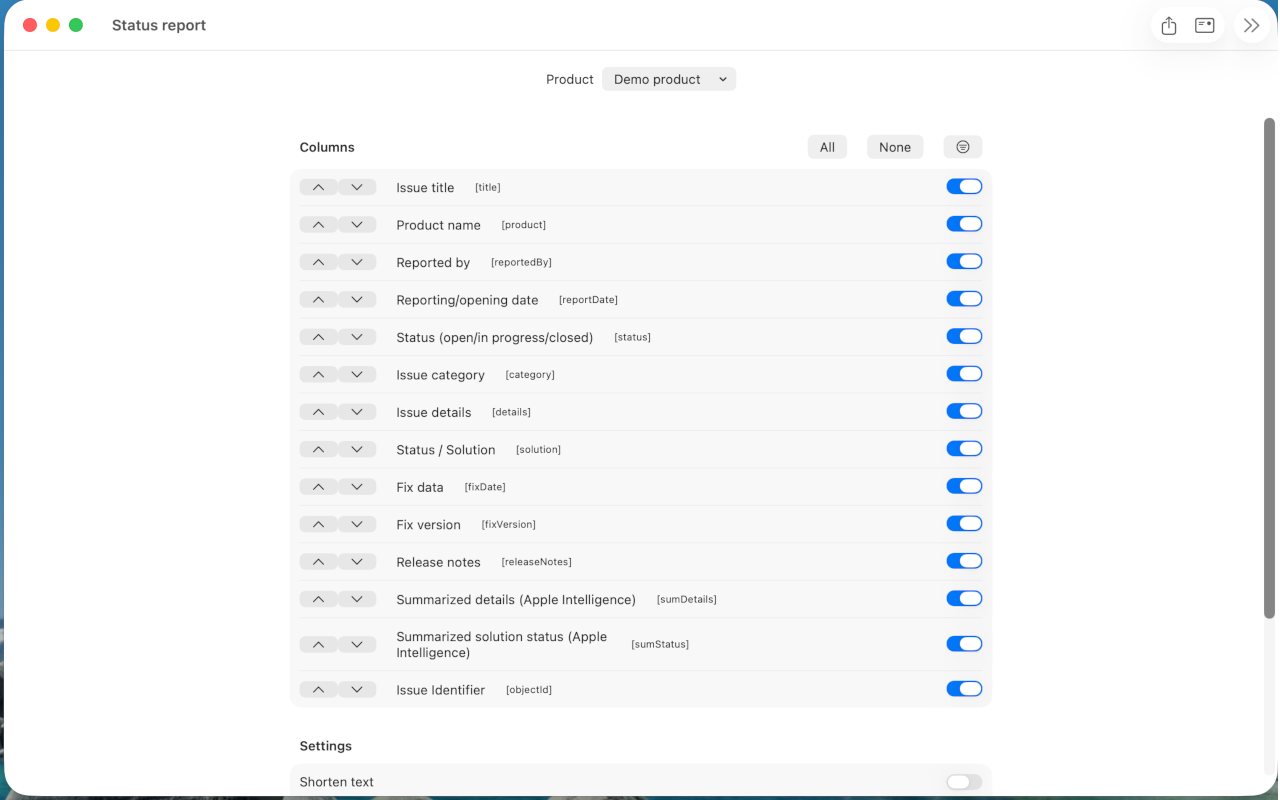Click the None columns button
1280x800 pixels.
click(895, 147)
